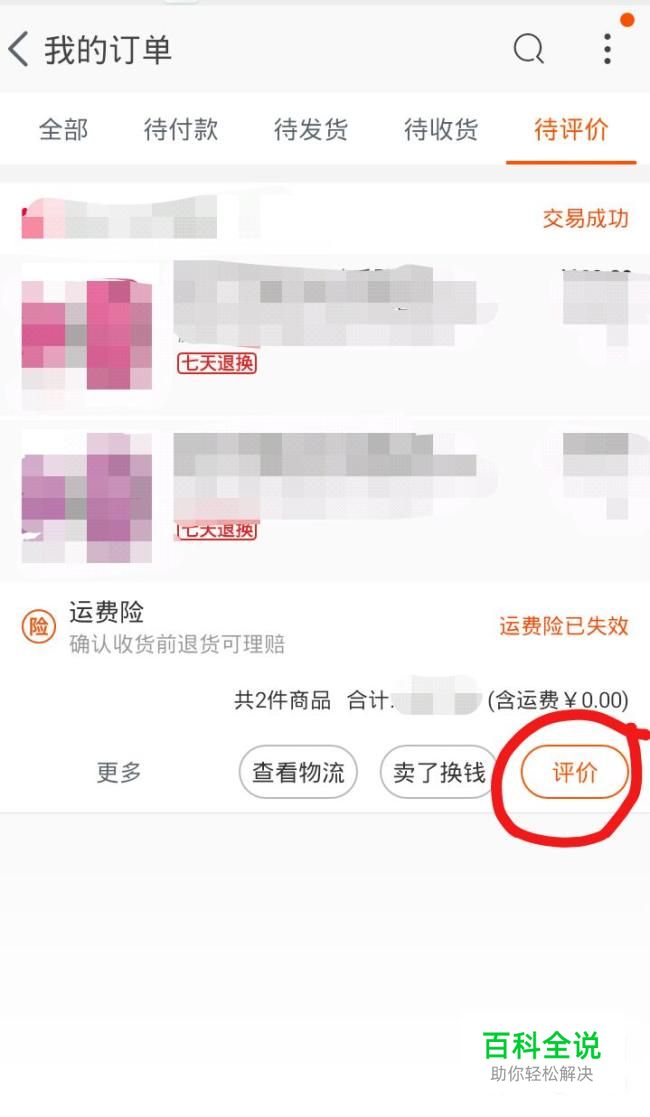Tap the 交易成功 order status
Screen dimensions: 650x1117
point(586,219)
